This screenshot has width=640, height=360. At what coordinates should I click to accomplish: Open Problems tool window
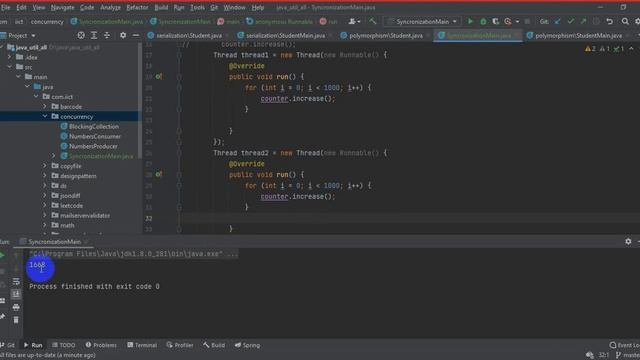pos(101,345)
